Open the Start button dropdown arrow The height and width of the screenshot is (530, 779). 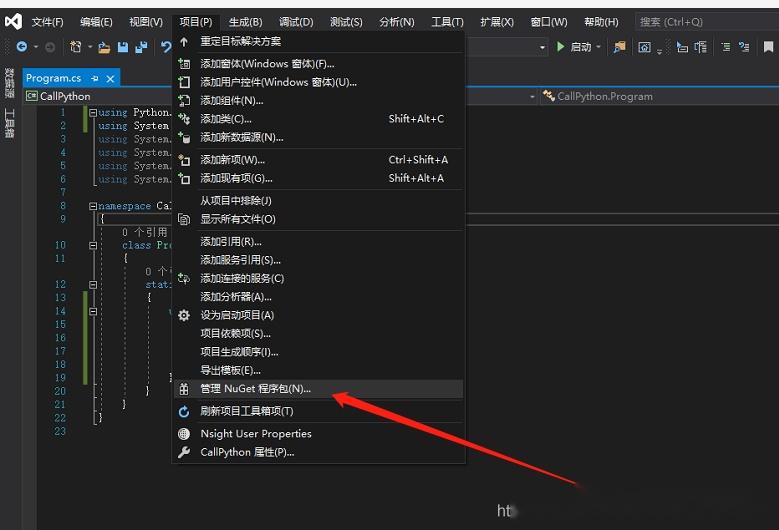(599, 47)
